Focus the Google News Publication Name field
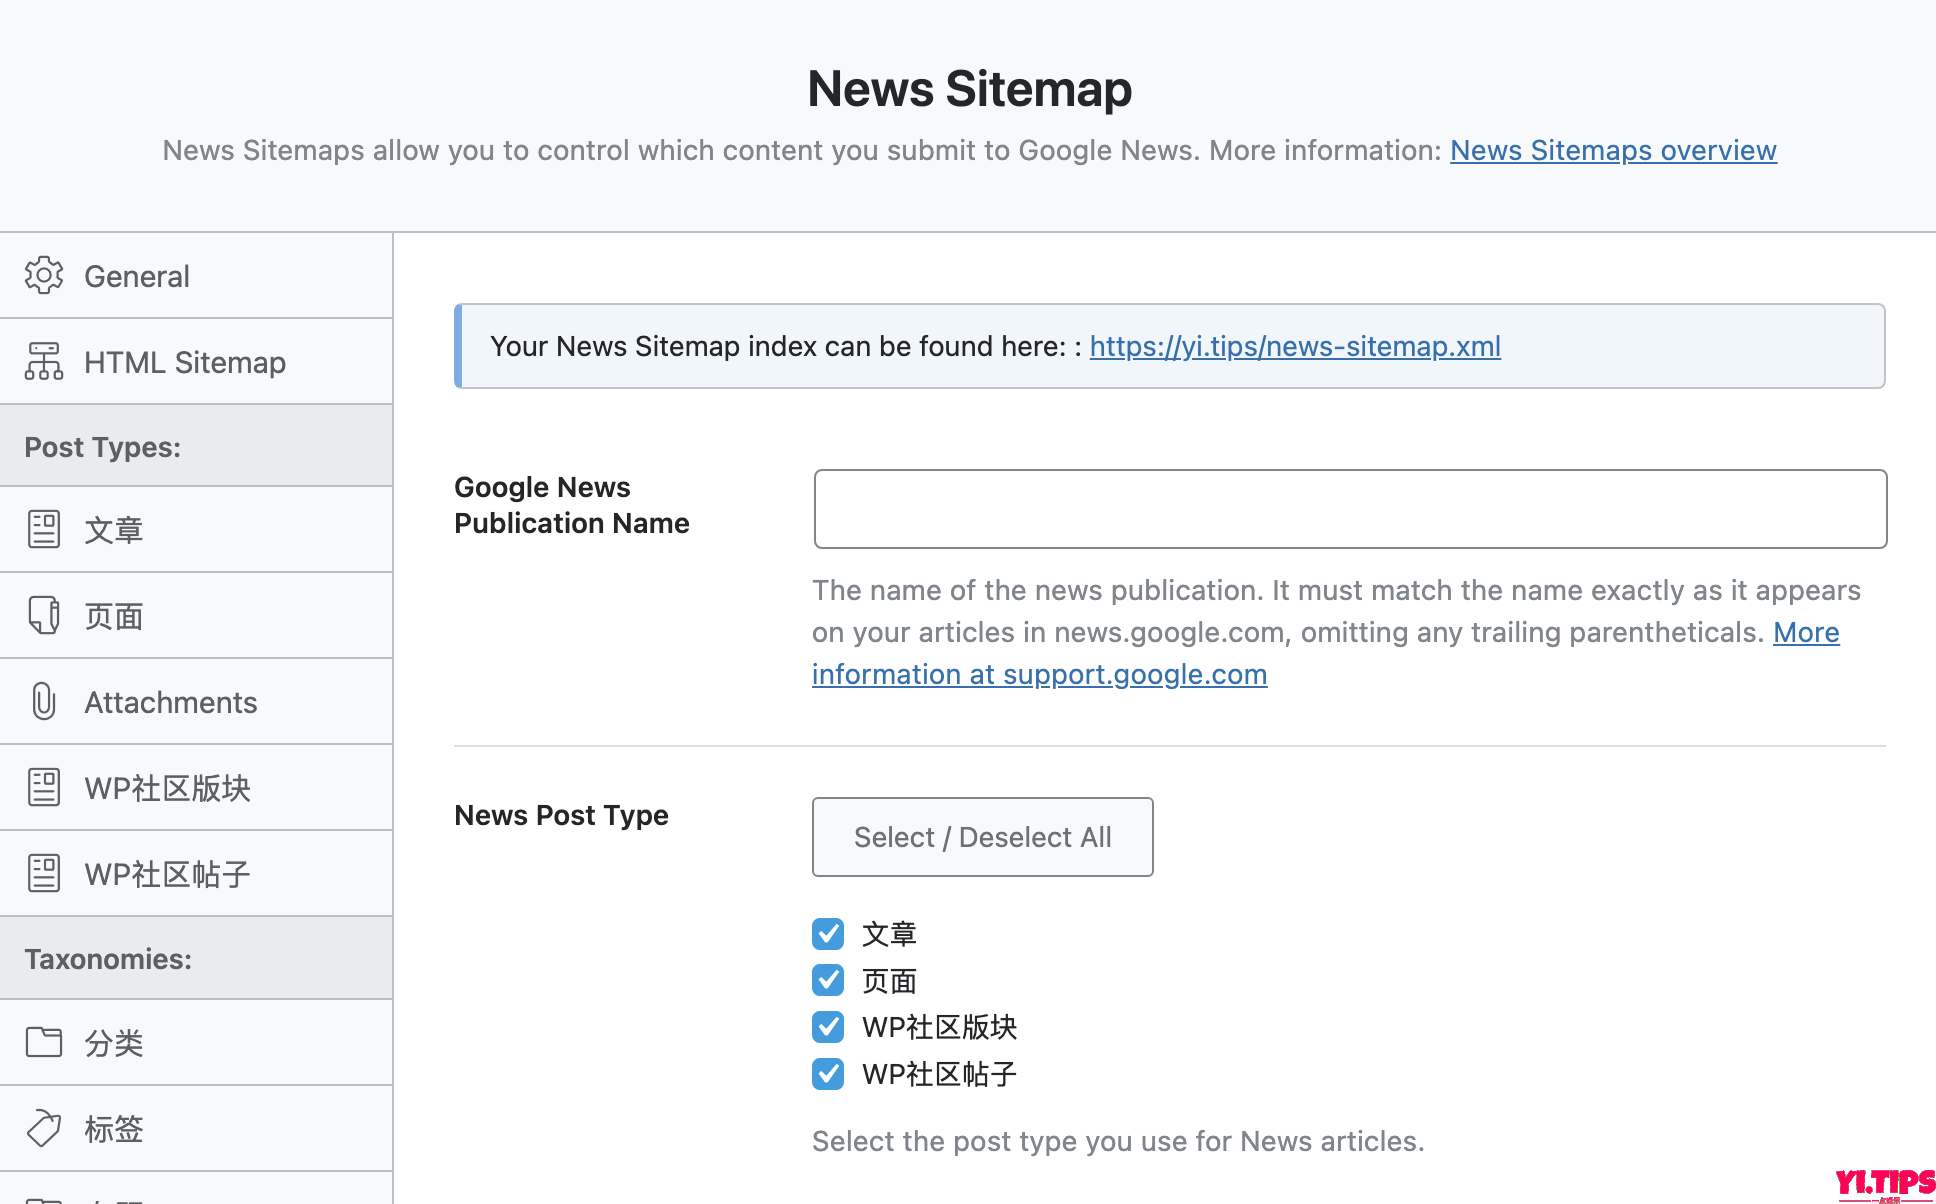The image size is (1936, 1204). [1350, 509]
